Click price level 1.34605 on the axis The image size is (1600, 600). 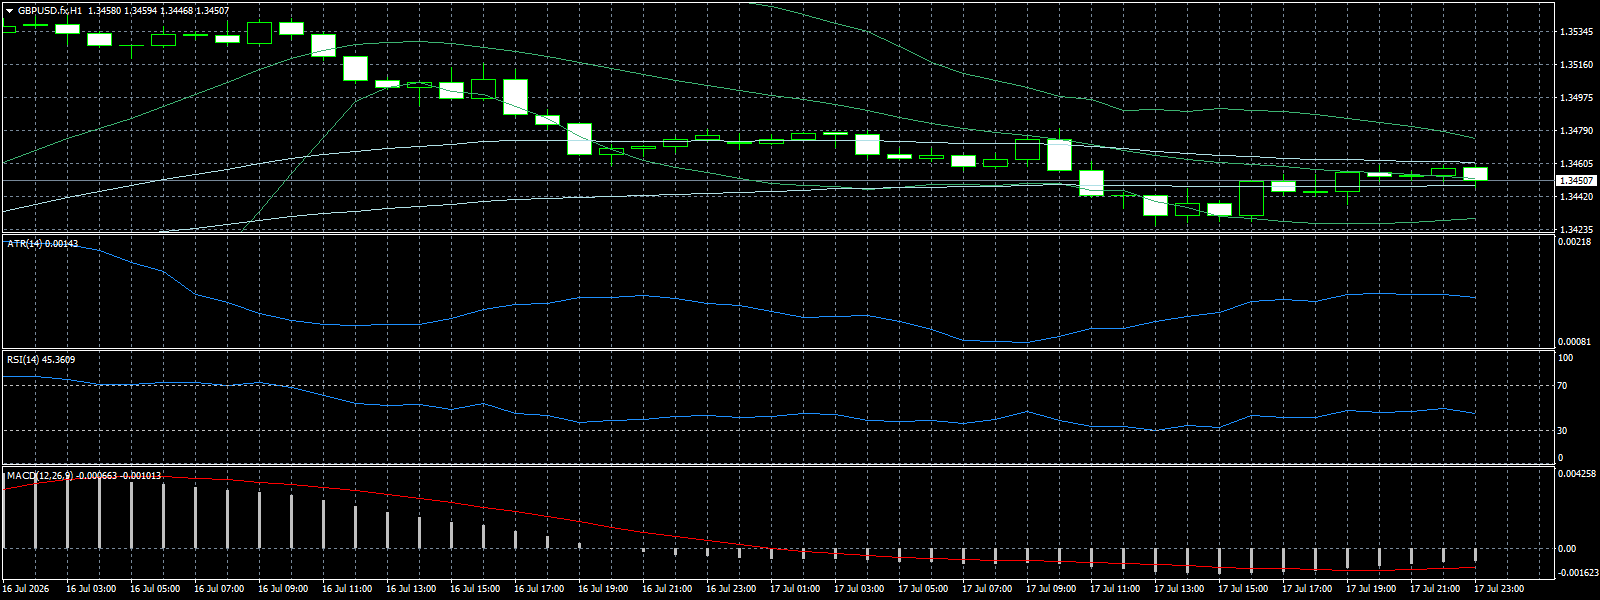click(1576, 164)
